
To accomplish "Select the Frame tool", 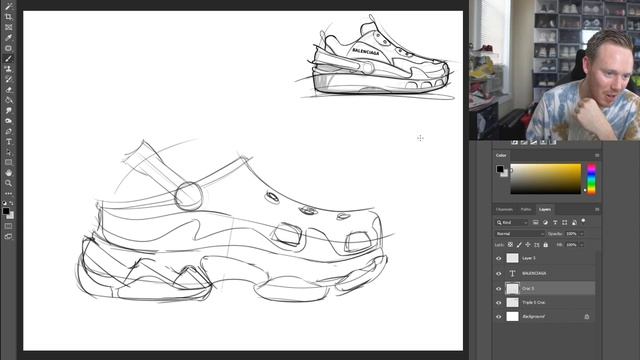I will coord(8,27).
